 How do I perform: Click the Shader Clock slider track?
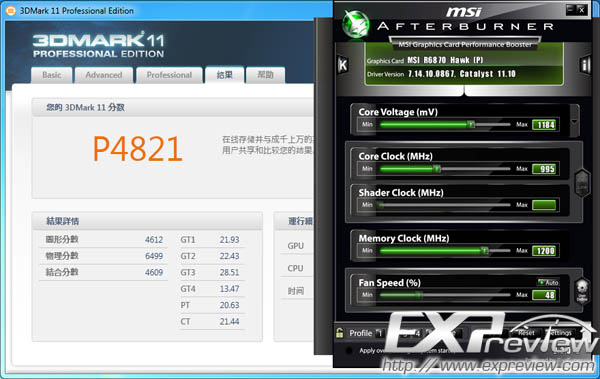pyautogui.click(x=445, y=205)
